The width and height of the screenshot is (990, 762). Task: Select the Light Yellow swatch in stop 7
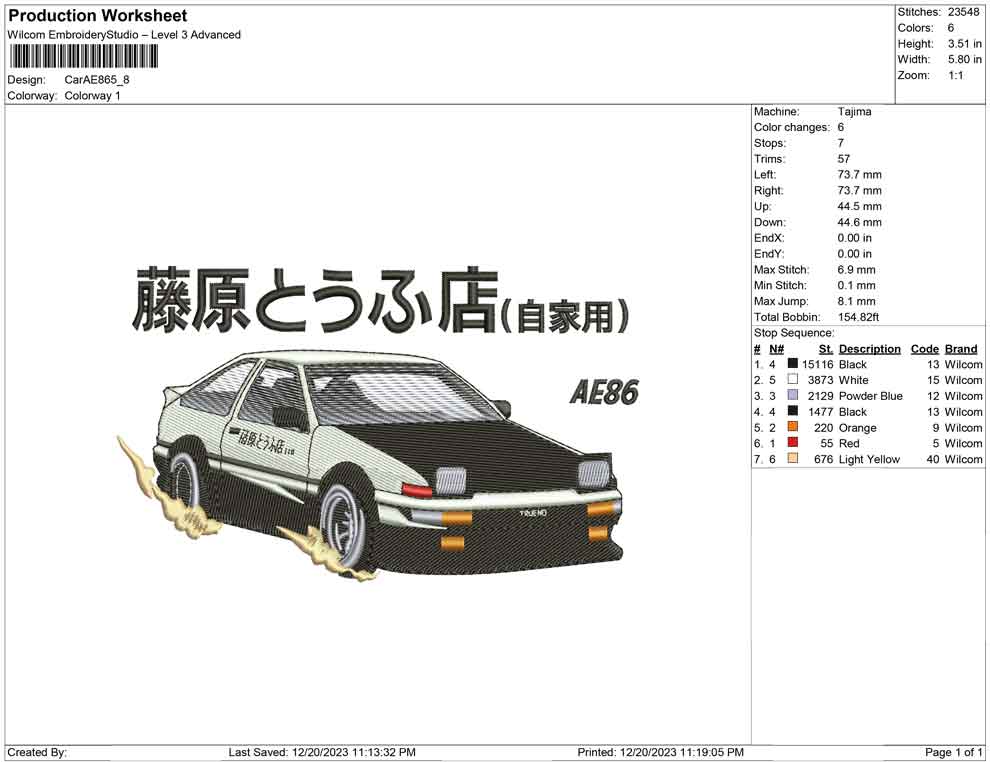791,459
